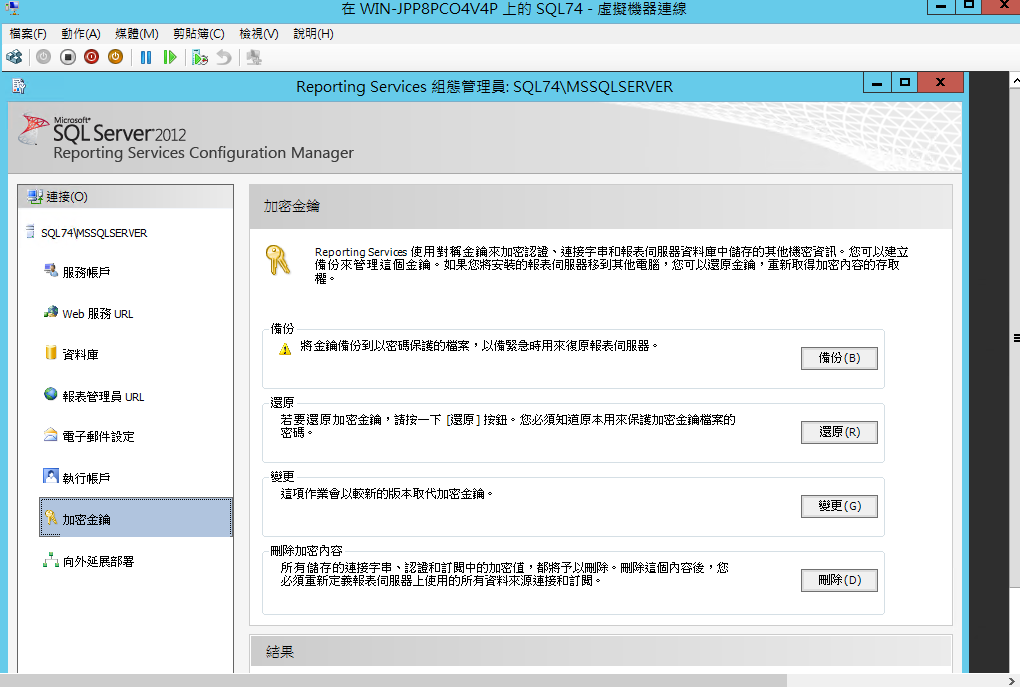This screenshot has height=687, width=1020.
Task: Click the VM connection window icon
Action: tap(12, 8)
